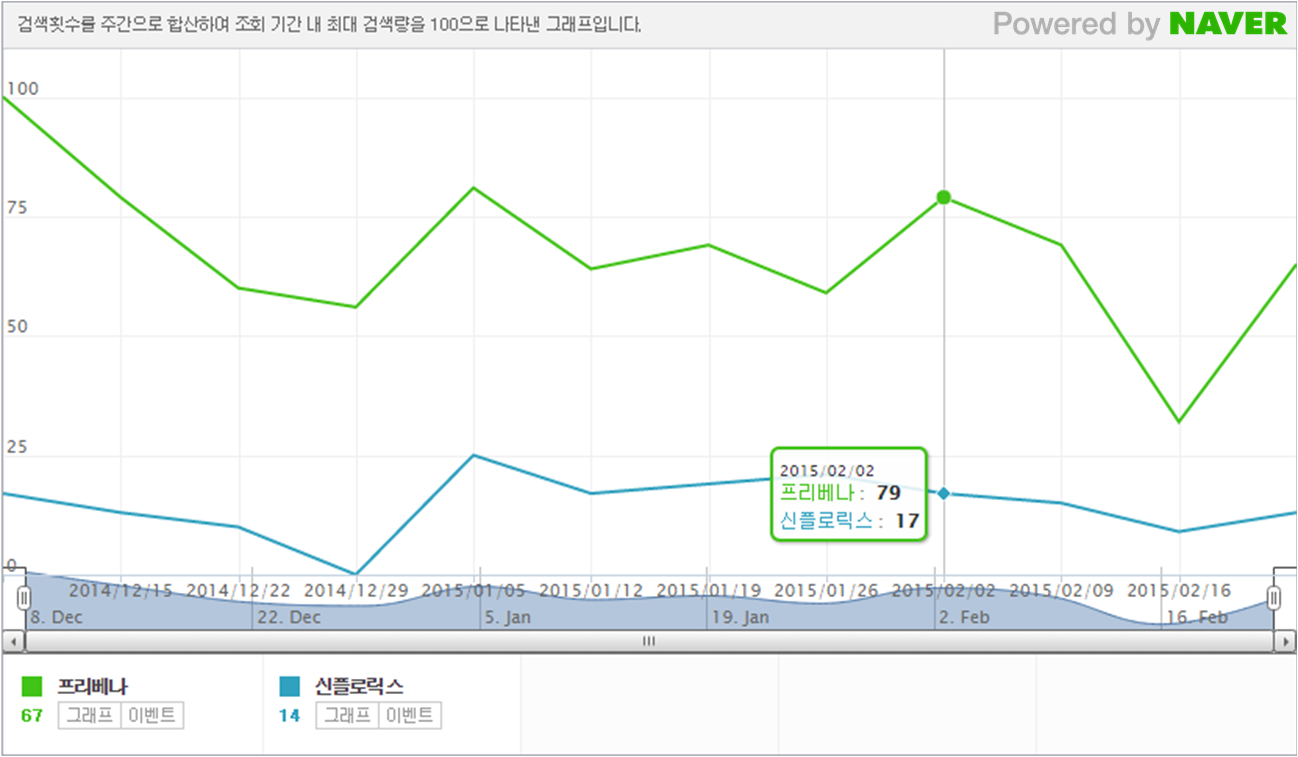Click the horizontal scrollbar thumb grip
The image size is (1298, 757).
[x=649, y=641]
